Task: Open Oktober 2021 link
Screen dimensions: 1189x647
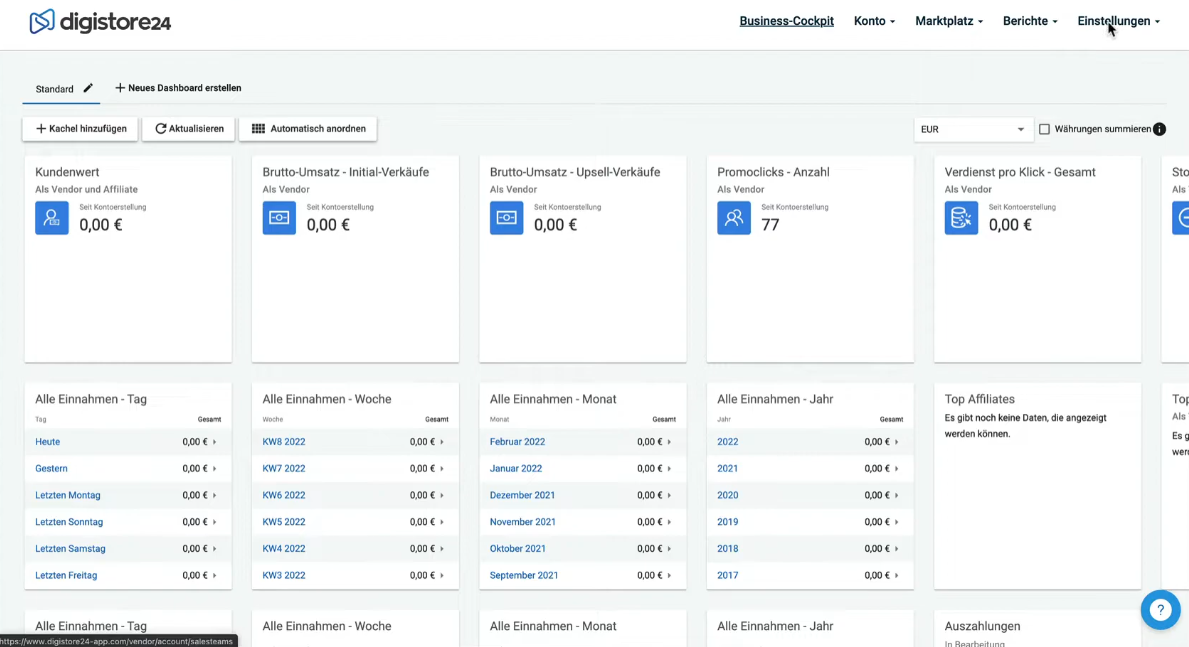Action: coord(518,548)
